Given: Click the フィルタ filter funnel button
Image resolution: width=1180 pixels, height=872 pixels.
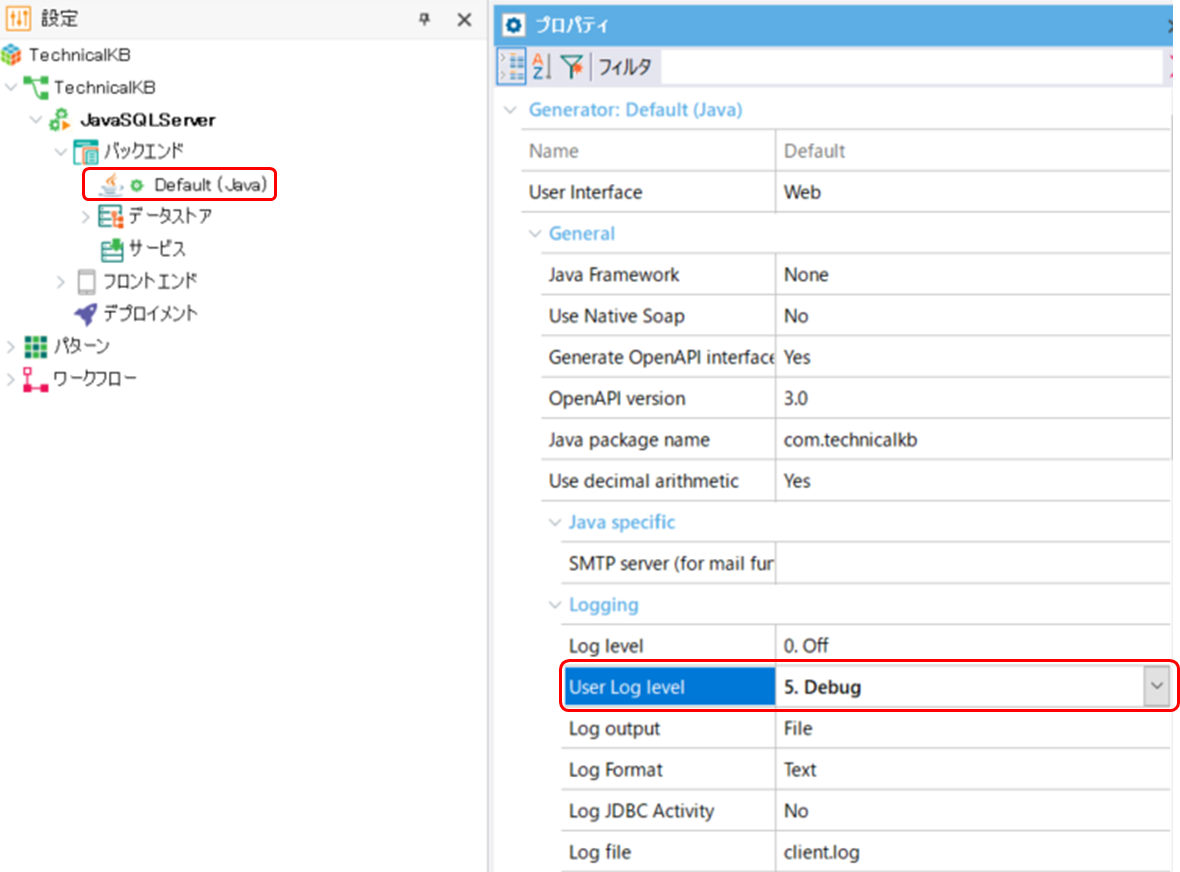Looking at the screenshot, I should pos(569,65).
